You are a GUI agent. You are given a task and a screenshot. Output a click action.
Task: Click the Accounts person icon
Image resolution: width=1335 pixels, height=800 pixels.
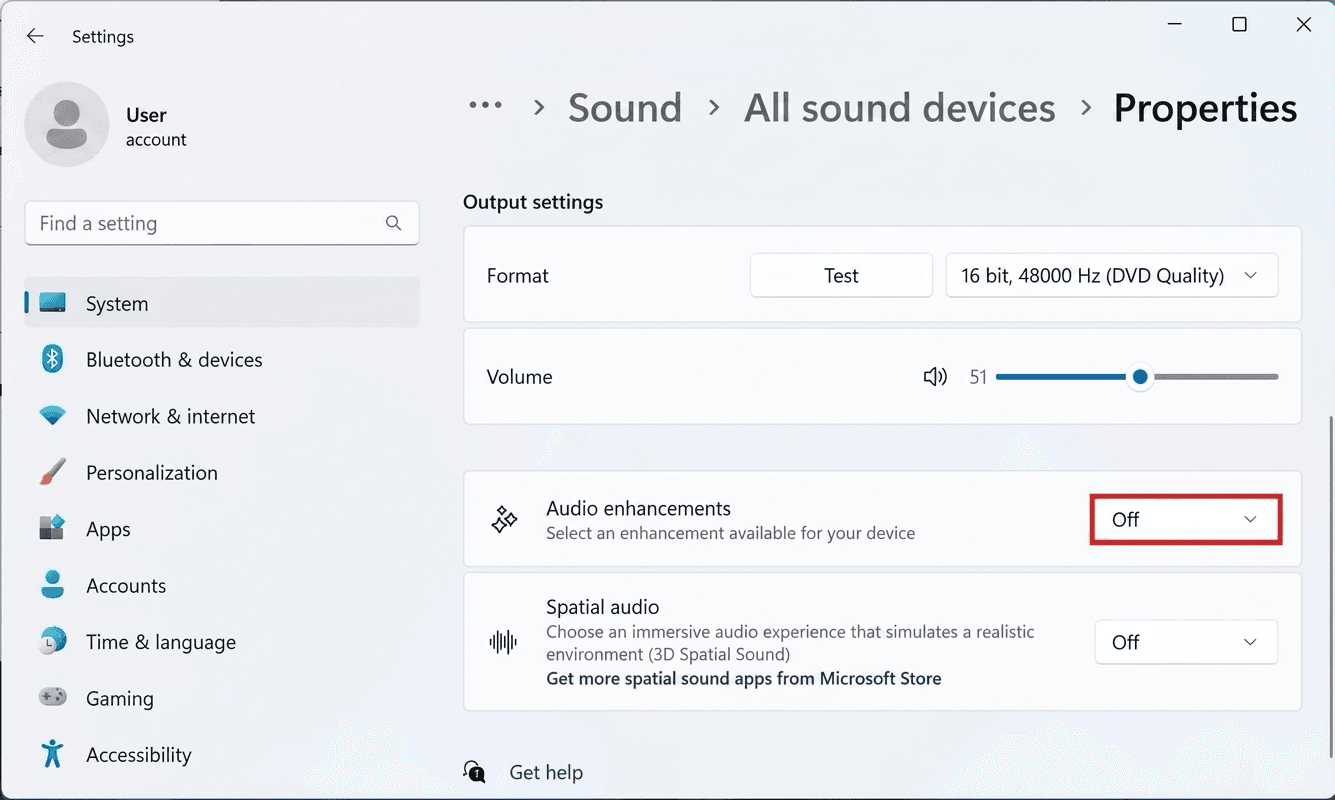[52, 585]
